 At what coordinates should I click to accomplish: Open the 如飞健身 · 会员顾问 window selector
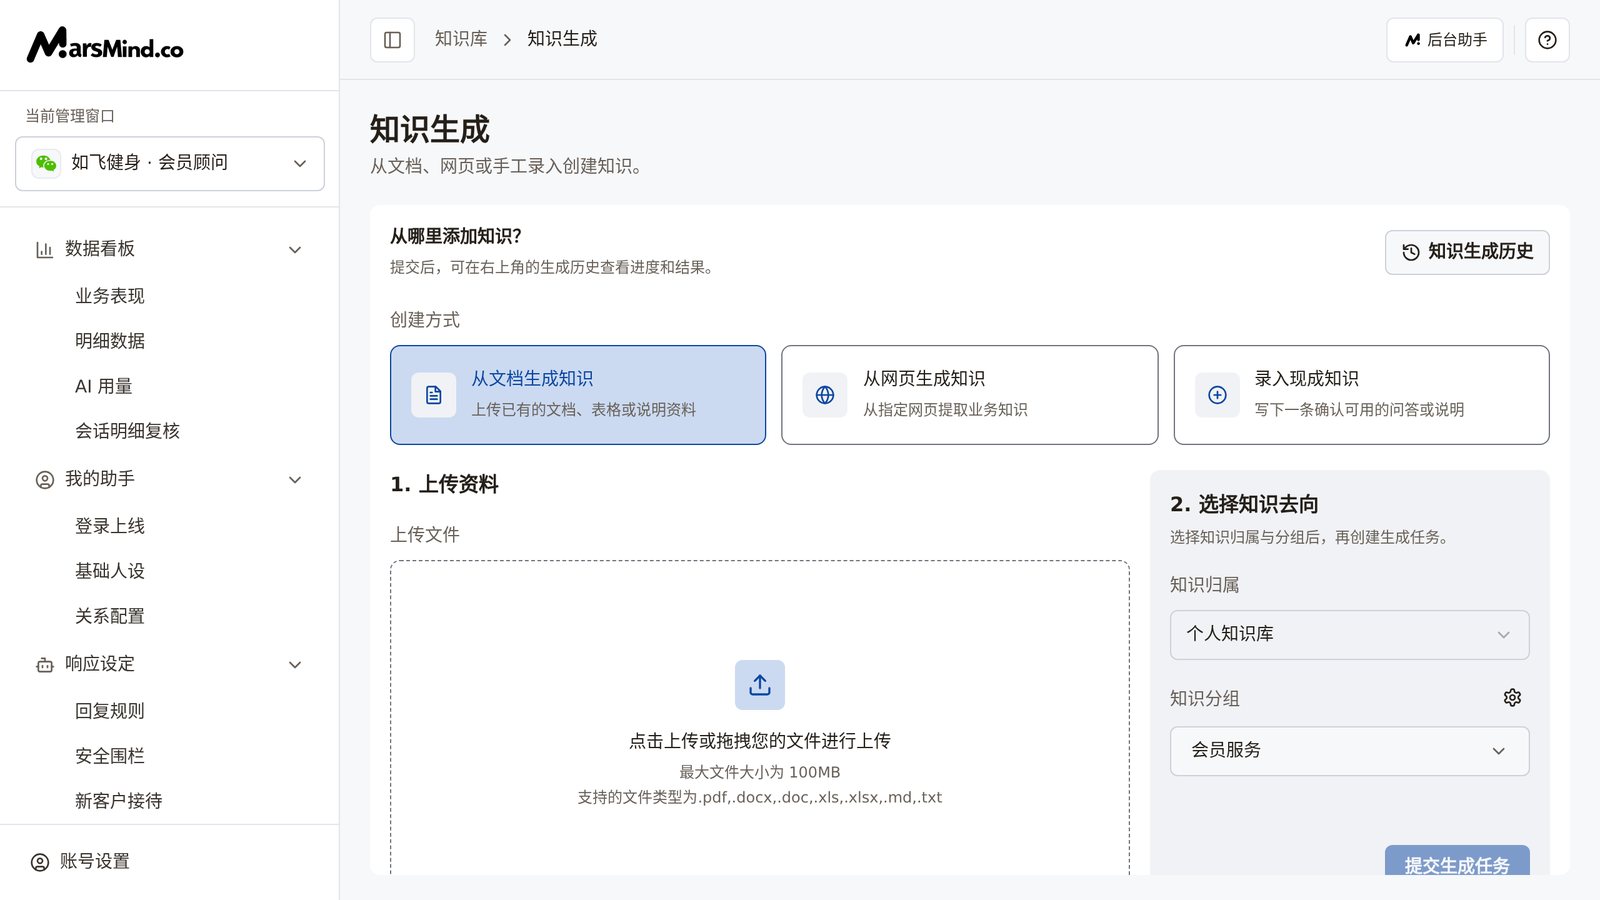(170, 163)
